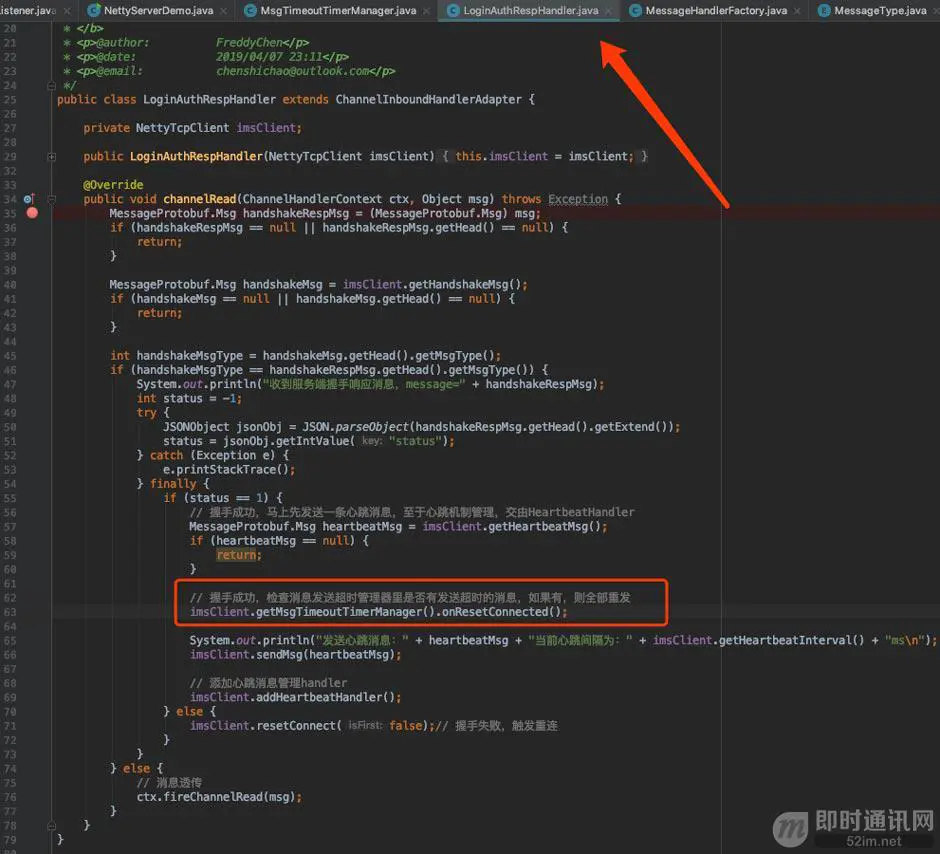The image size is (940, 854).
Task: Click line number 63 in gutter
Action: pos(10,612)
